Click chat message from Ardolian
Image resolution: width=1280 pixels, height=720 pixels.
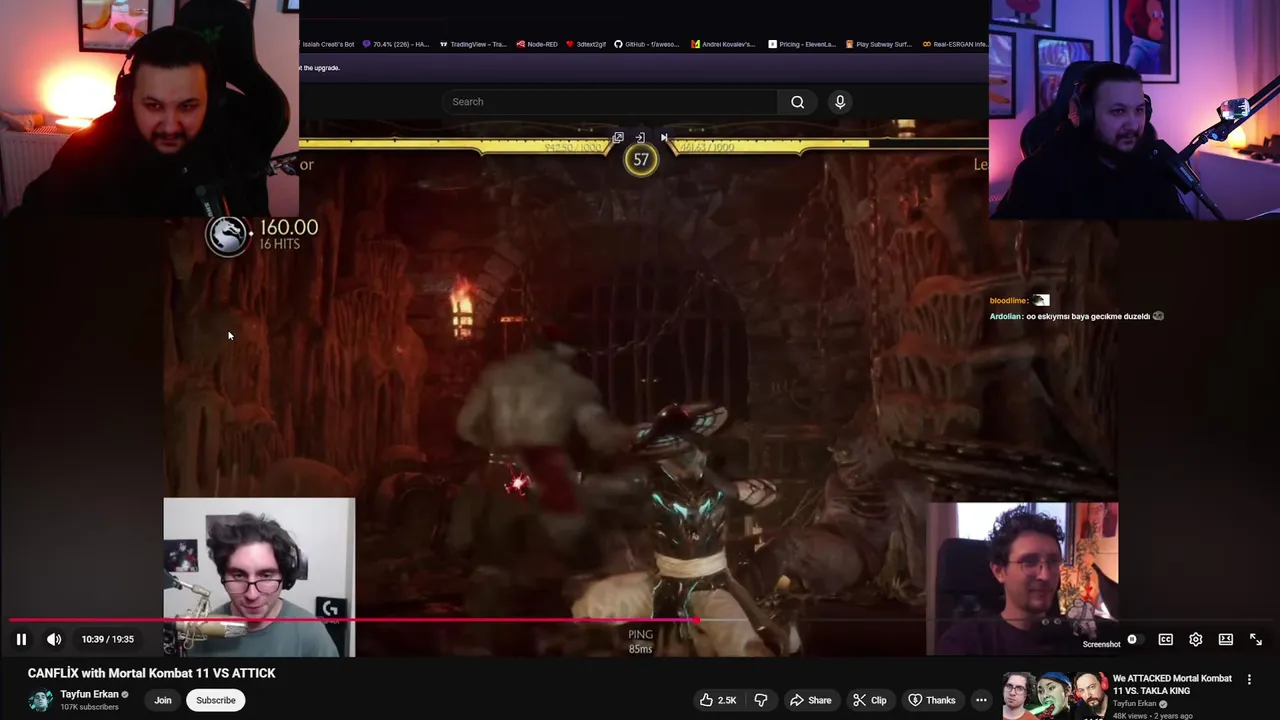[x=1076, y=316]
